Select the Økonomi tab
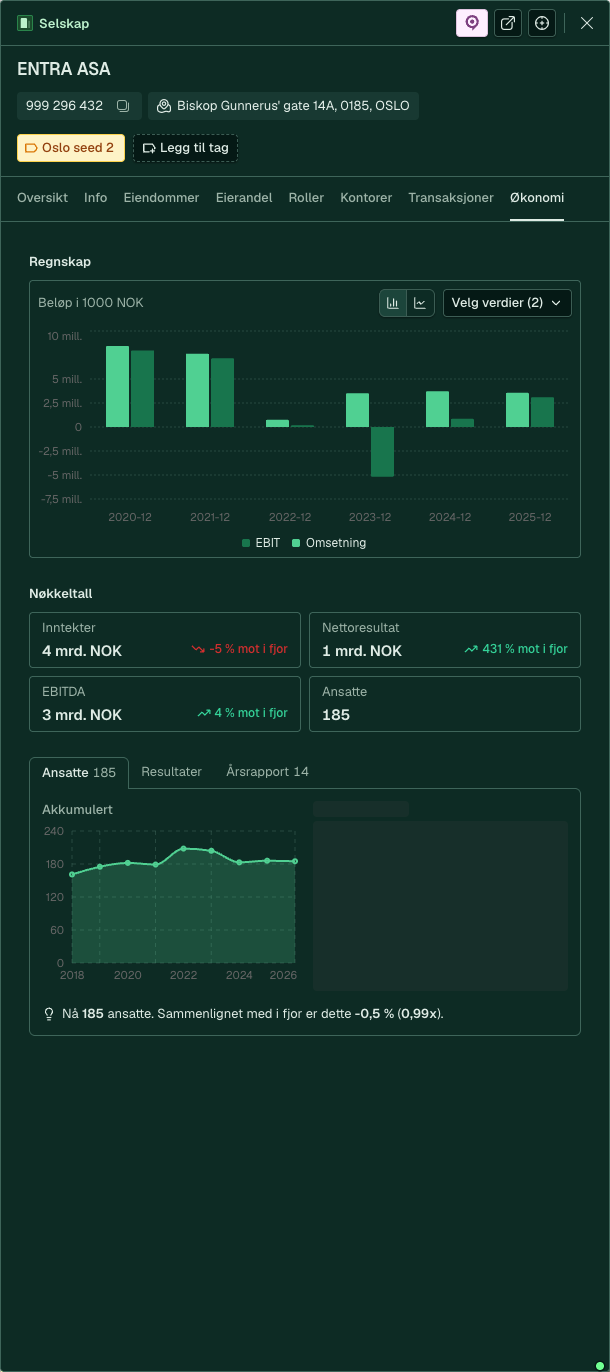Image resolution: width=610 pixels, height=1372 pixels. pyautogui.click(x=537, y=198)
